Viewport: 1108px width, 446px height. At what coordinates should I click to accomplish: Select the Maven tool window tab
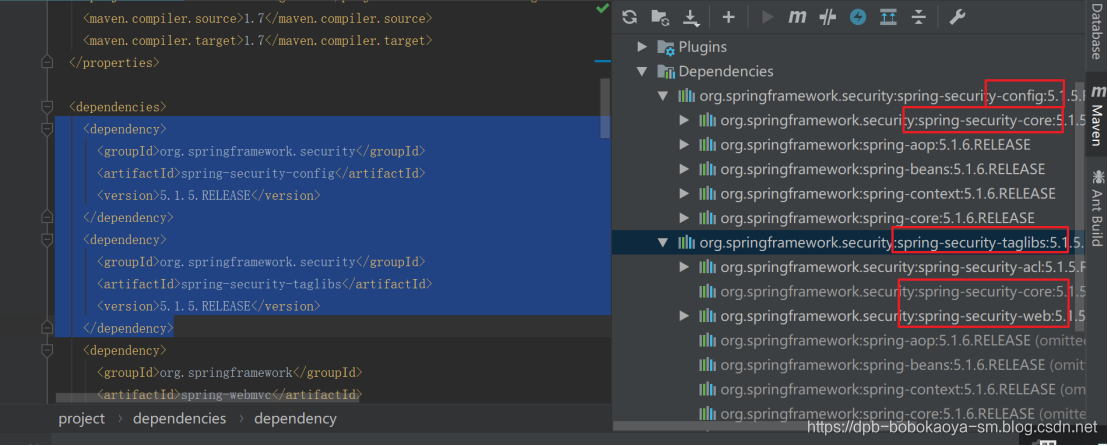pos(1097,113)
